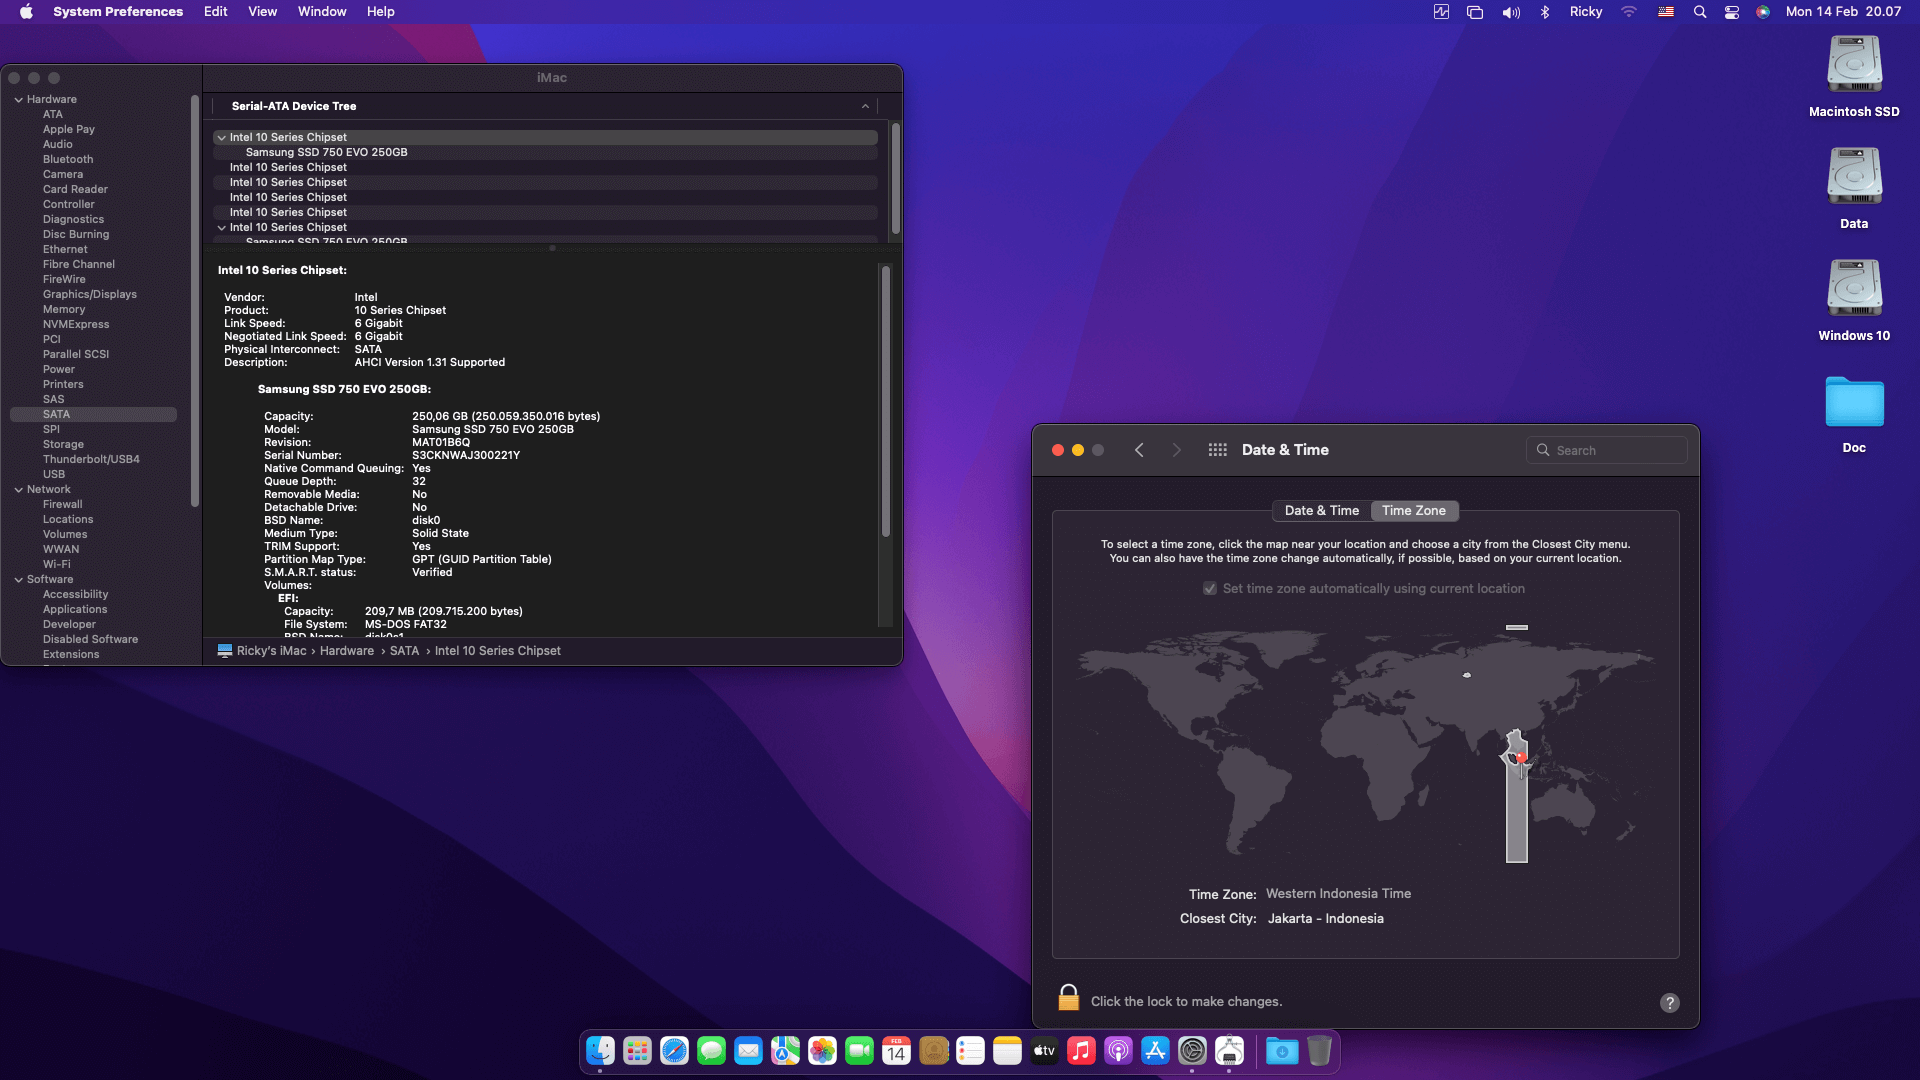Open Messages from the dock
The height and width of the screenshot is (1080, 1920).
[x=711, y=1051]
